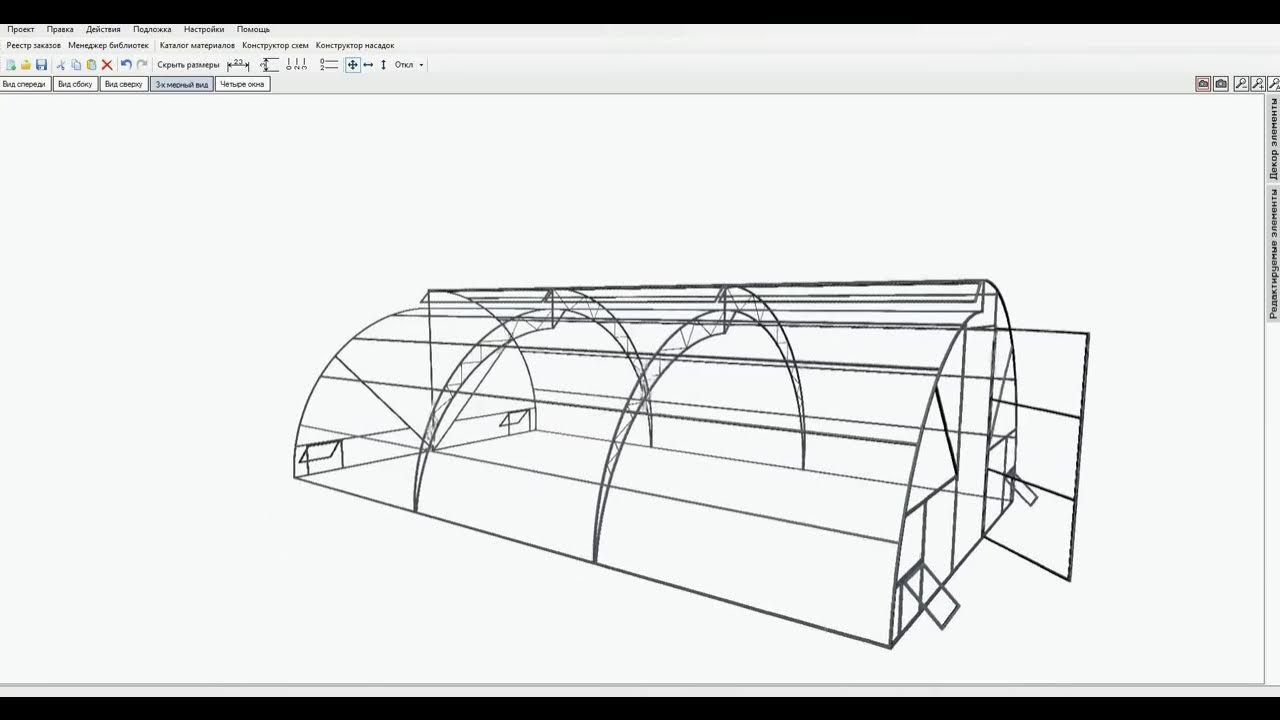This screenshot has height=720, width=1280.
Task: Switch to Четыре окна layout
Action: point(243,84)
